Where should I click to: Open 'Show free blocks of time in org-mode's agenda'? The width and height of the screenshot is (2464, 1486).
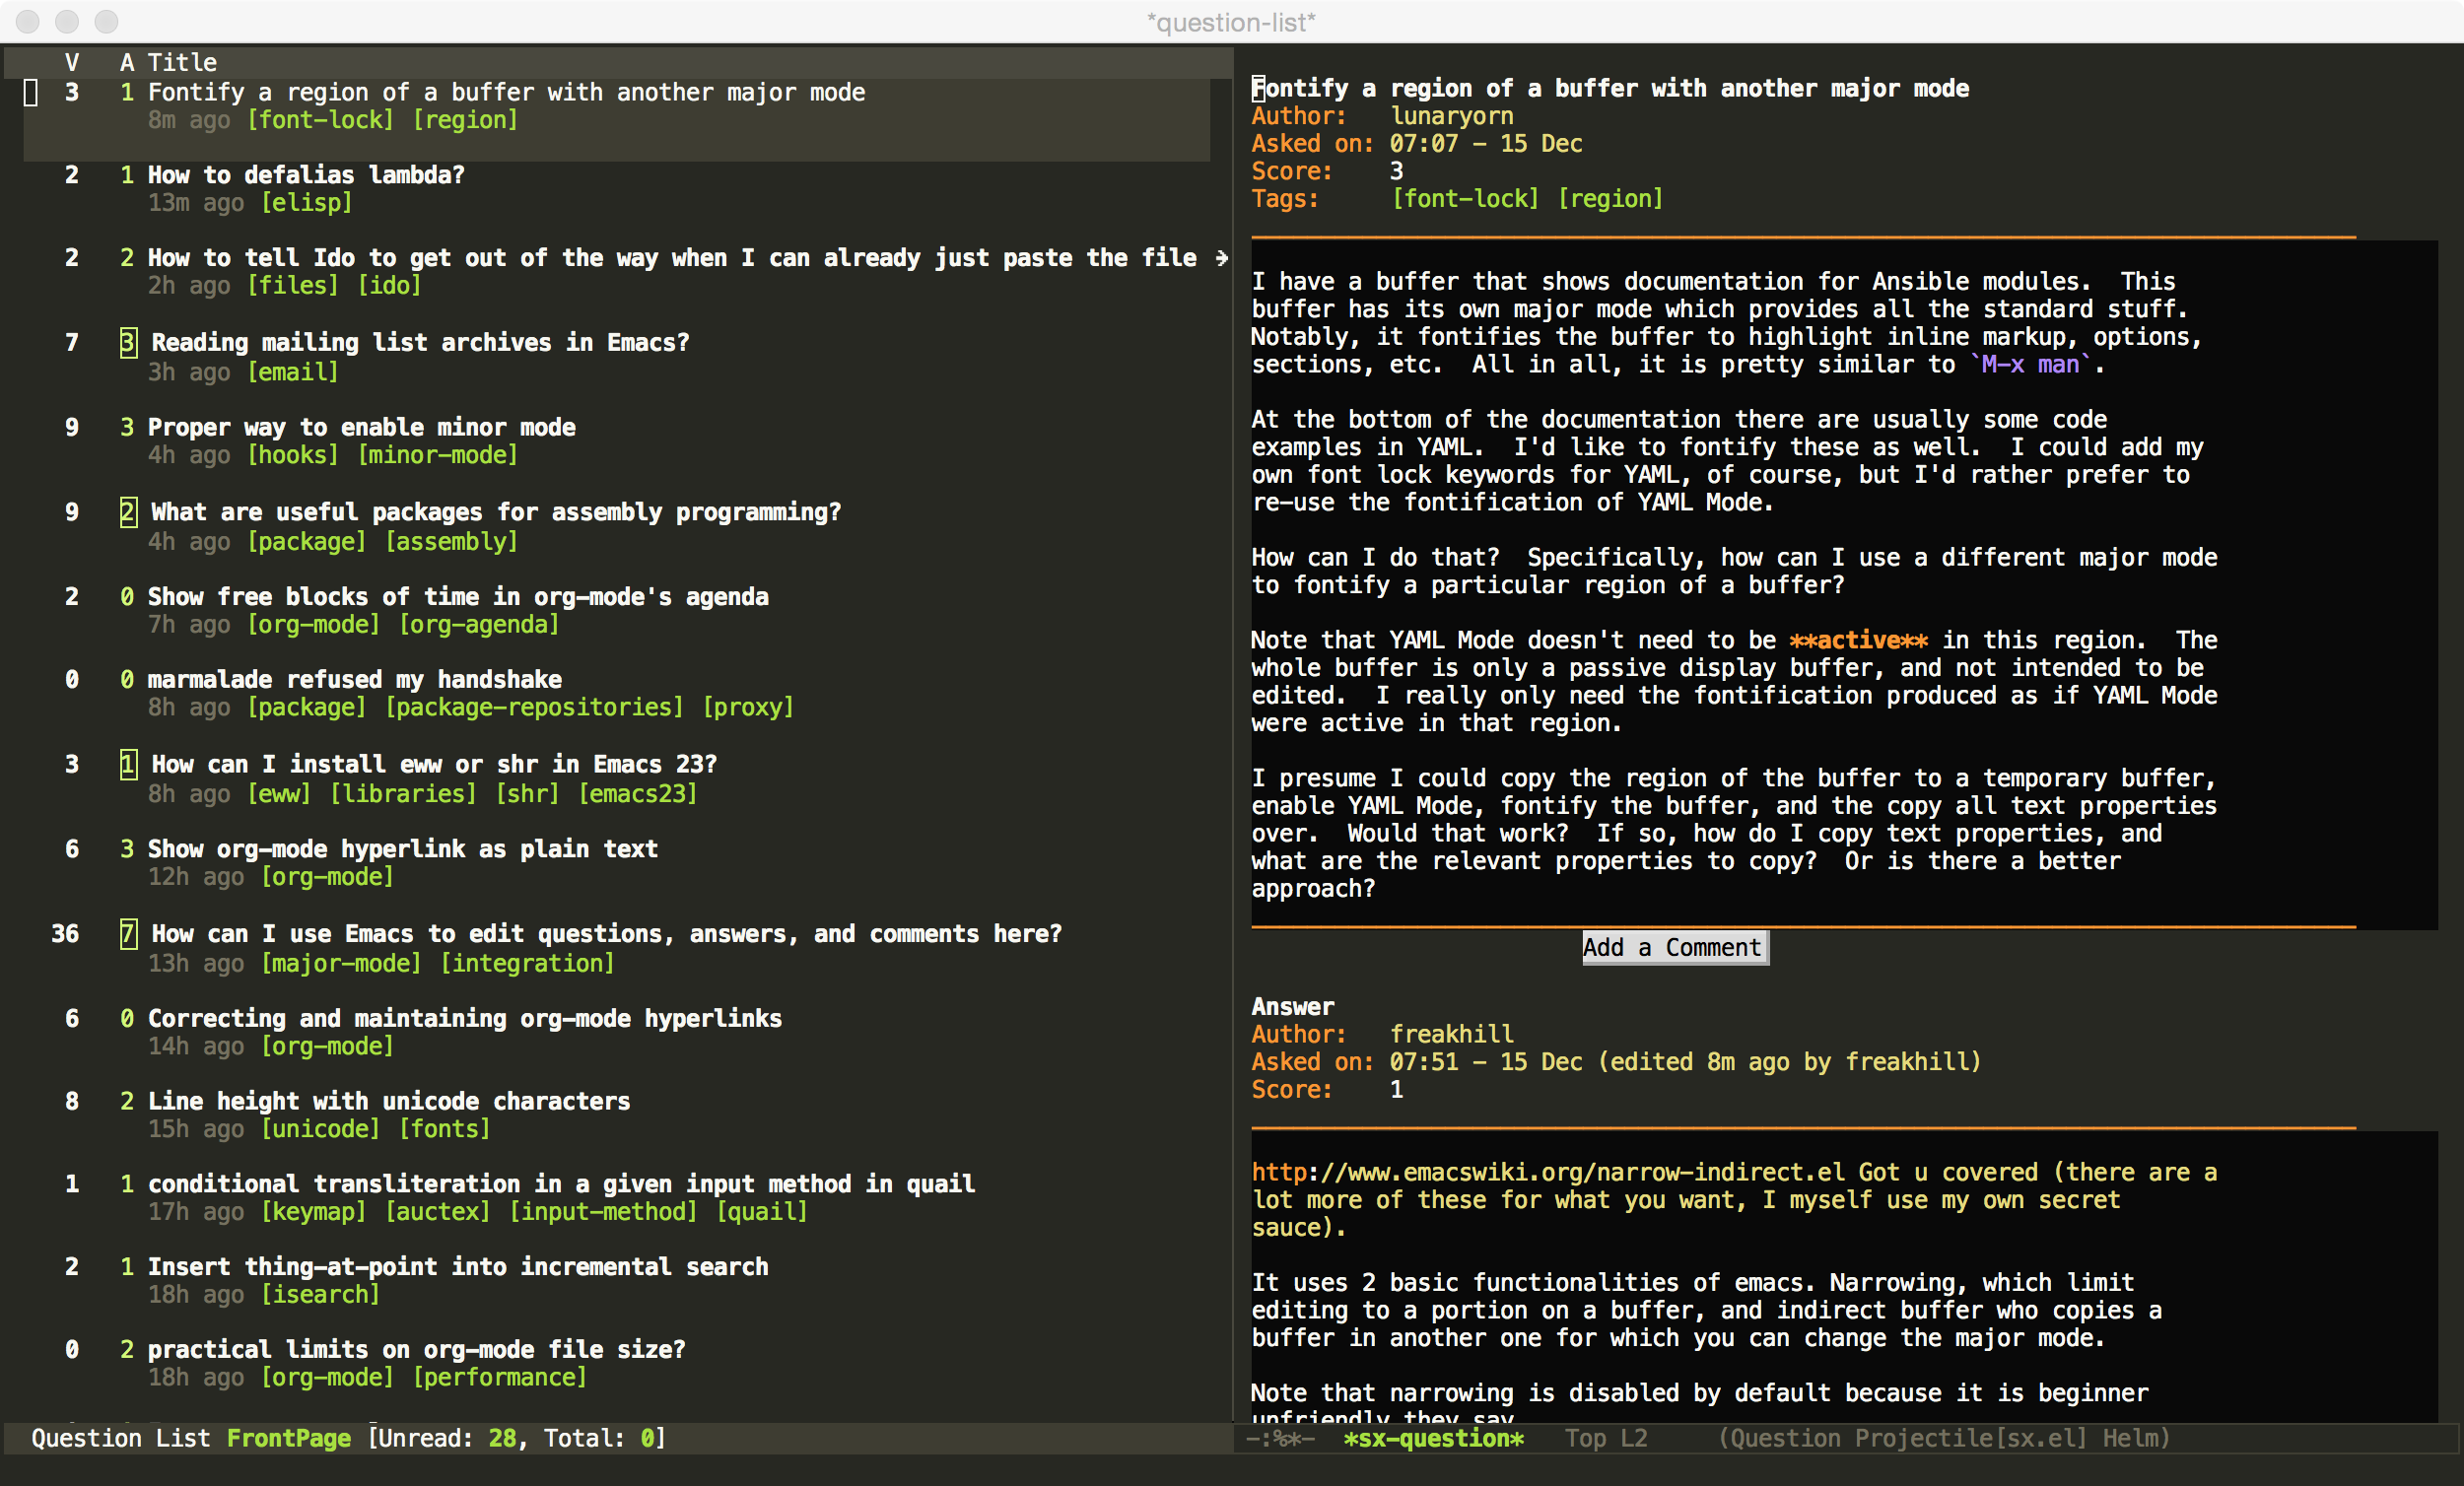tap(458, 597)
